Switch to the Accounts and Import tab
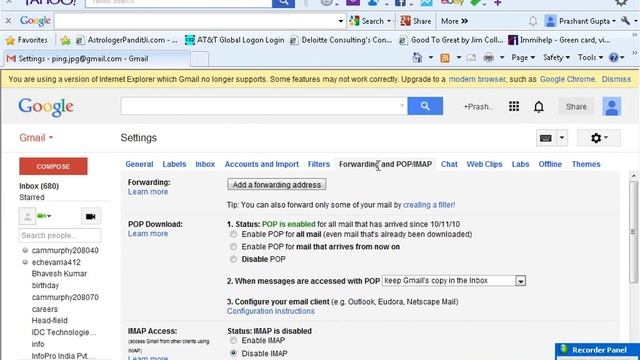 [x=262, y=164]
